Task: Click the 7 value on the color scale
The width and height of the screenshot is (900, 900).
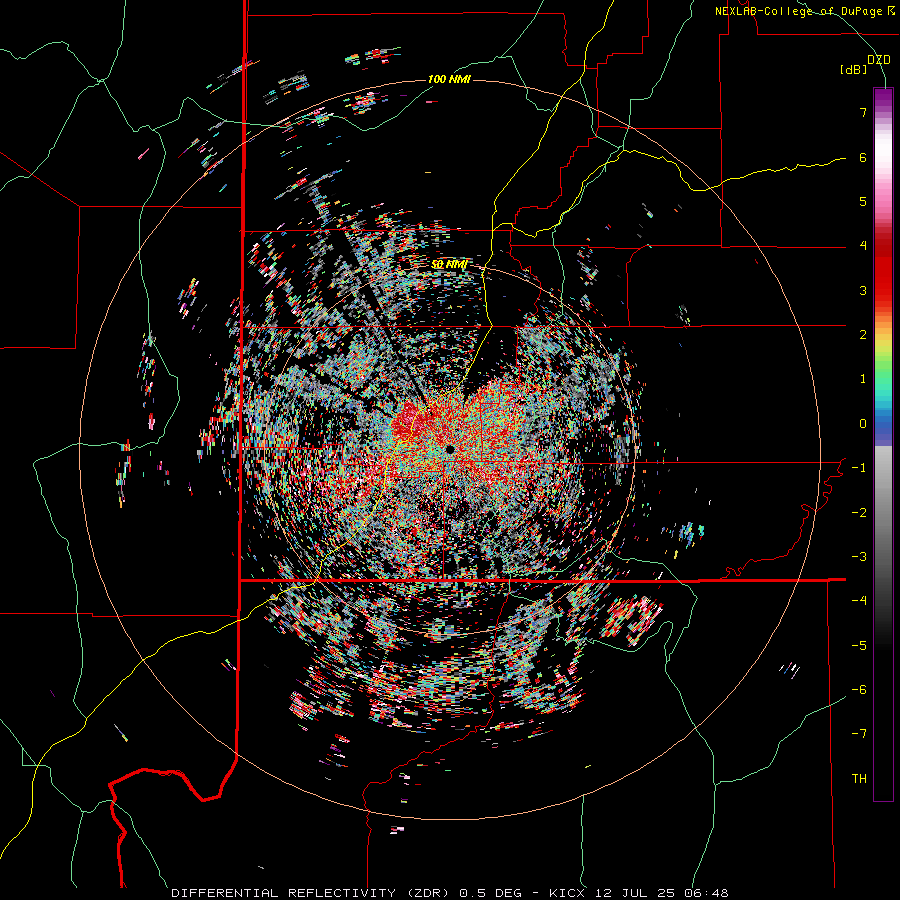Action: pos(863,112)
